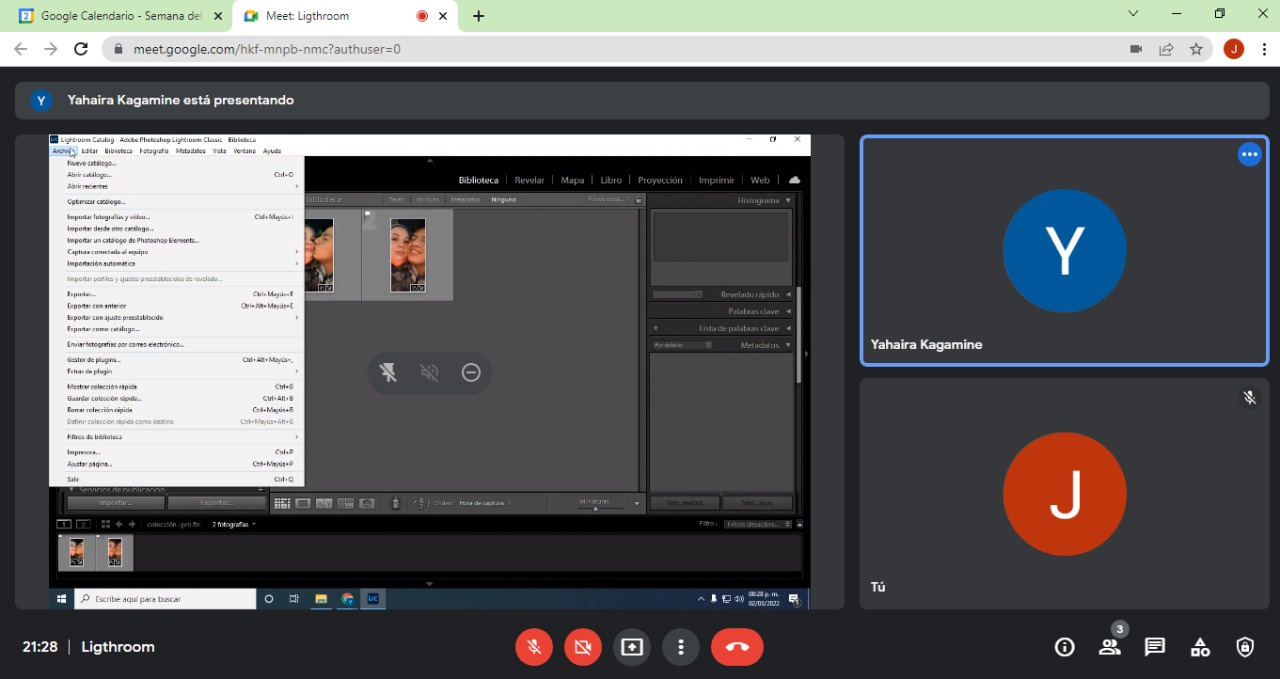Bookmark this page with the star icon
This screenshot has width=1280, height=679.
1196,49
